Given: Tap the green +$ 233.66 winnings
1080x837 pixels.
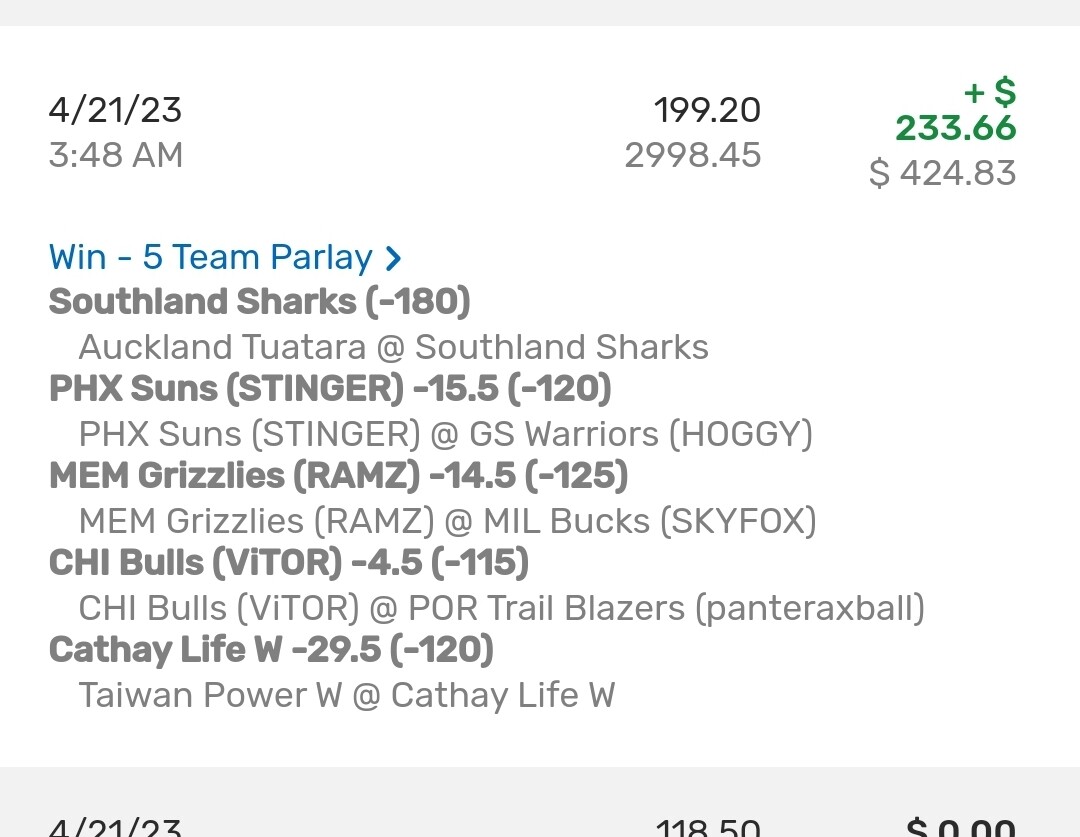Looking at the screenshot, I should point(956,112).
